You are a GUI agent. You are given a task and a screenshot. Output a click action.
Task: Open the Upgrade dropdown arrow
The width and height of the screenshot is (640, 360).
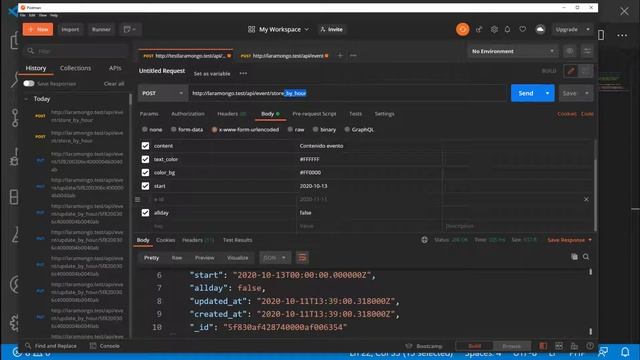pyautogui.click(x=588, y=29)
